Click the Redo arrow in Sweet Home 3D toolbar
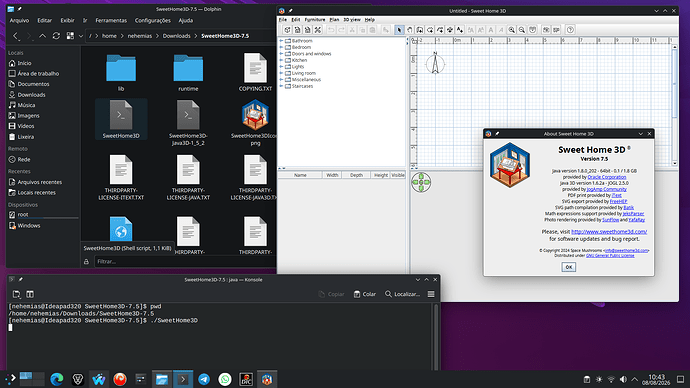This screenshot has height=388, width=690. (341, 30)
